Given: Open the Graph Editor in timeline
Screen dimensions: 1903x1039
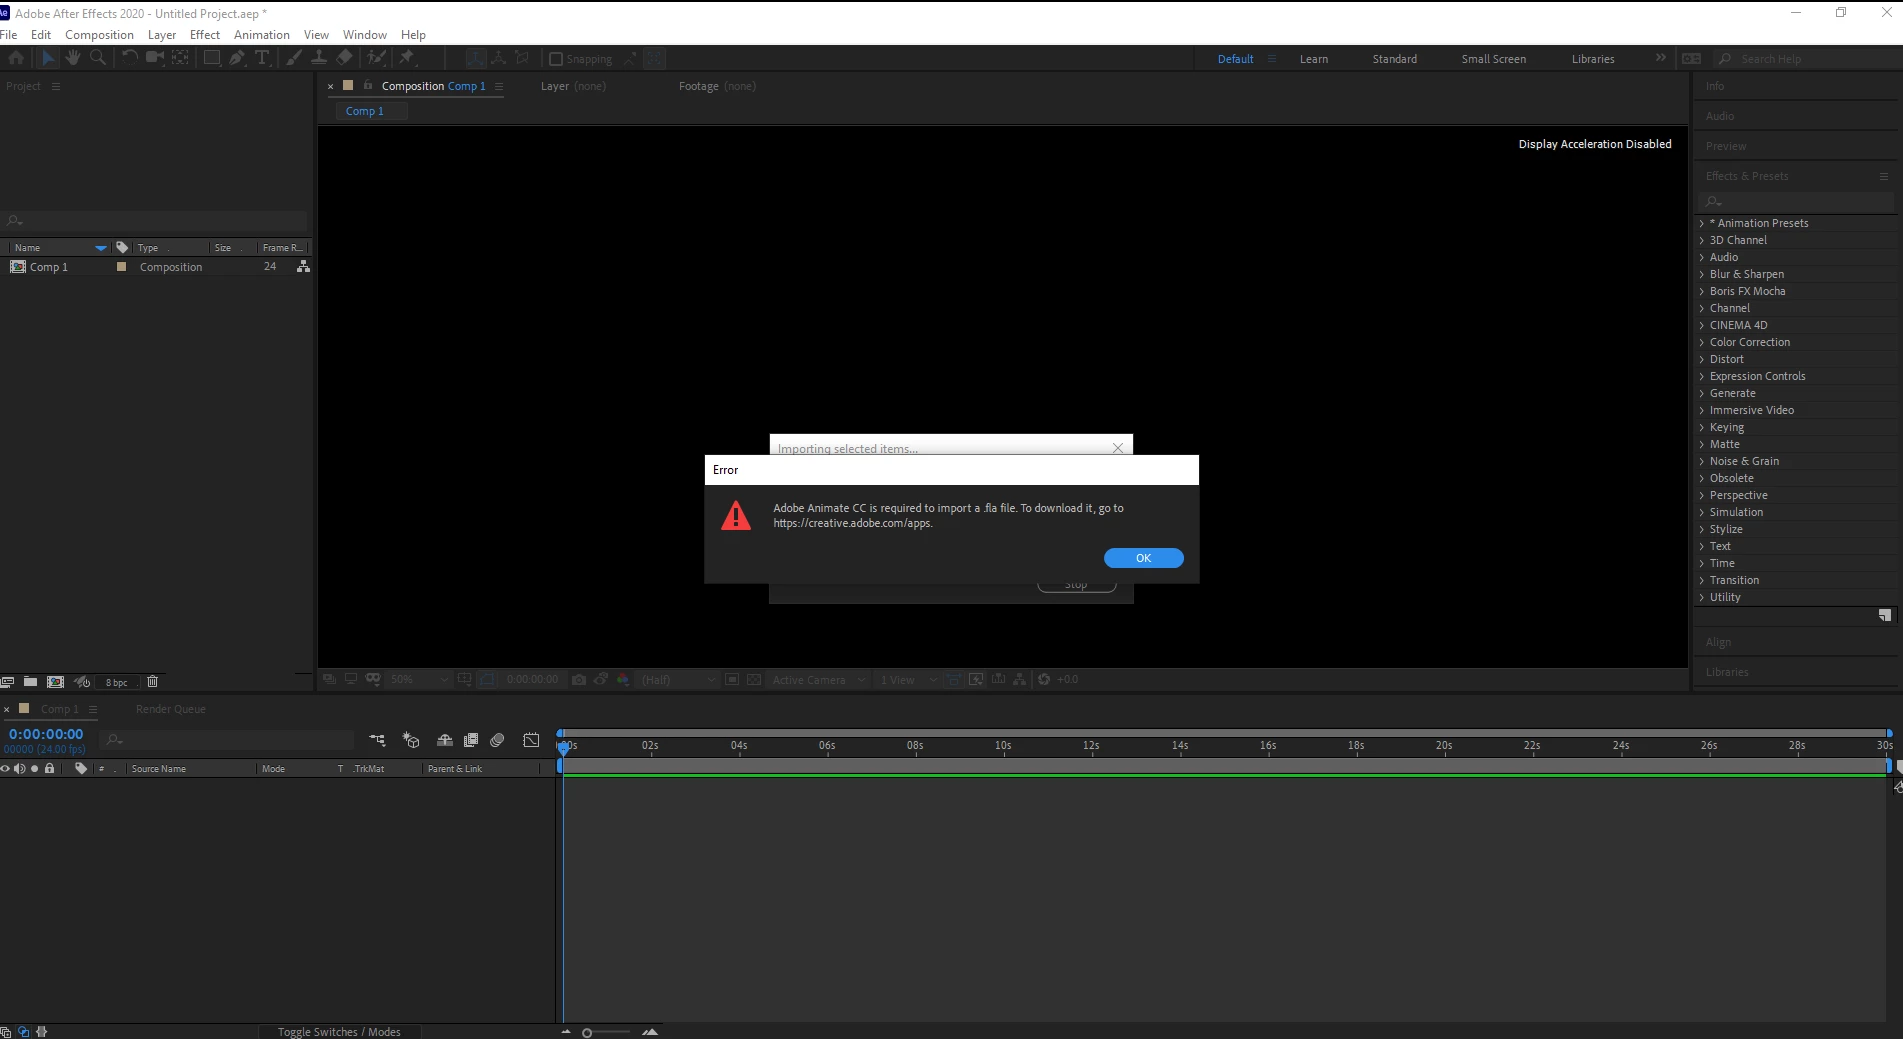Looking at the screenshot, I should (531, 740).
